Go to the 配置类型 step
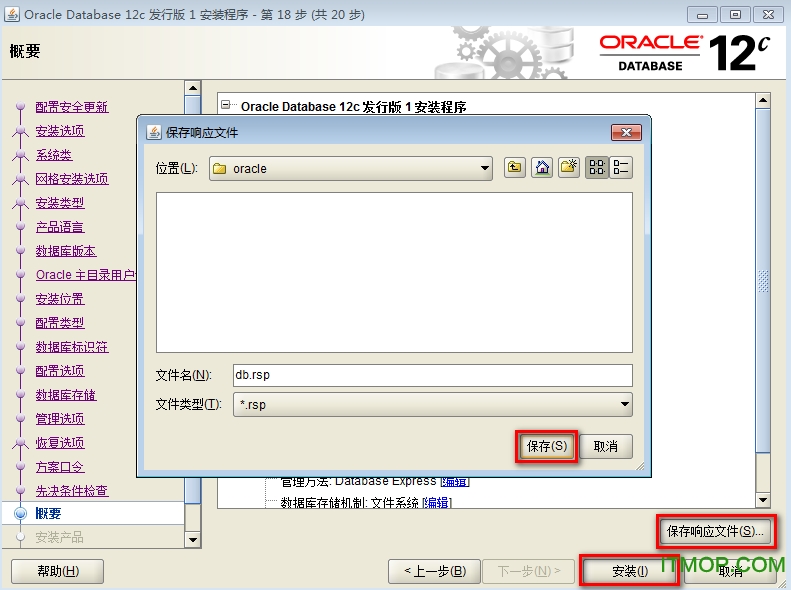 click(x=60, y=323)
